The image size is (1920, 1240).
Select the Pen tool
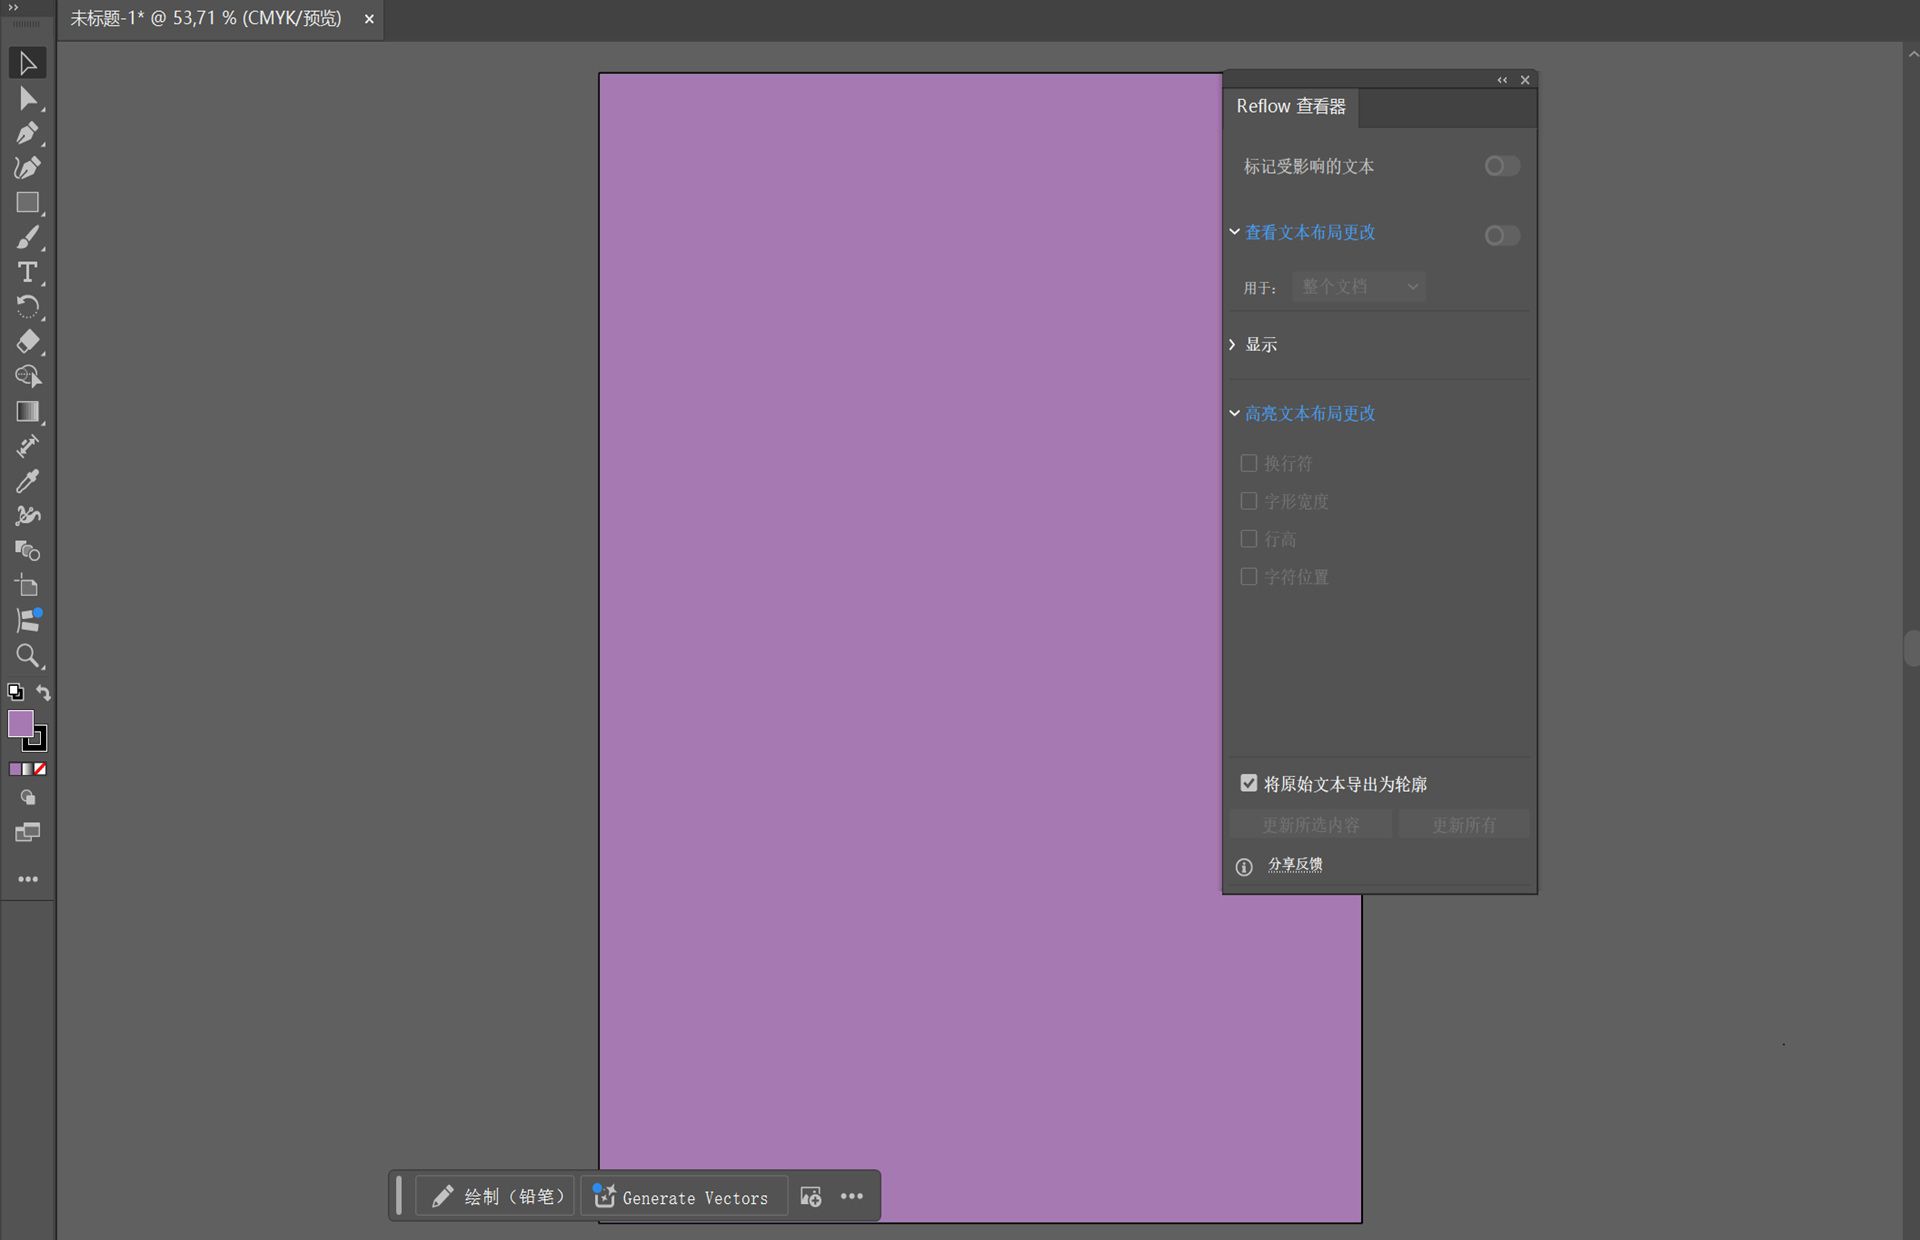tap(27, 133)
